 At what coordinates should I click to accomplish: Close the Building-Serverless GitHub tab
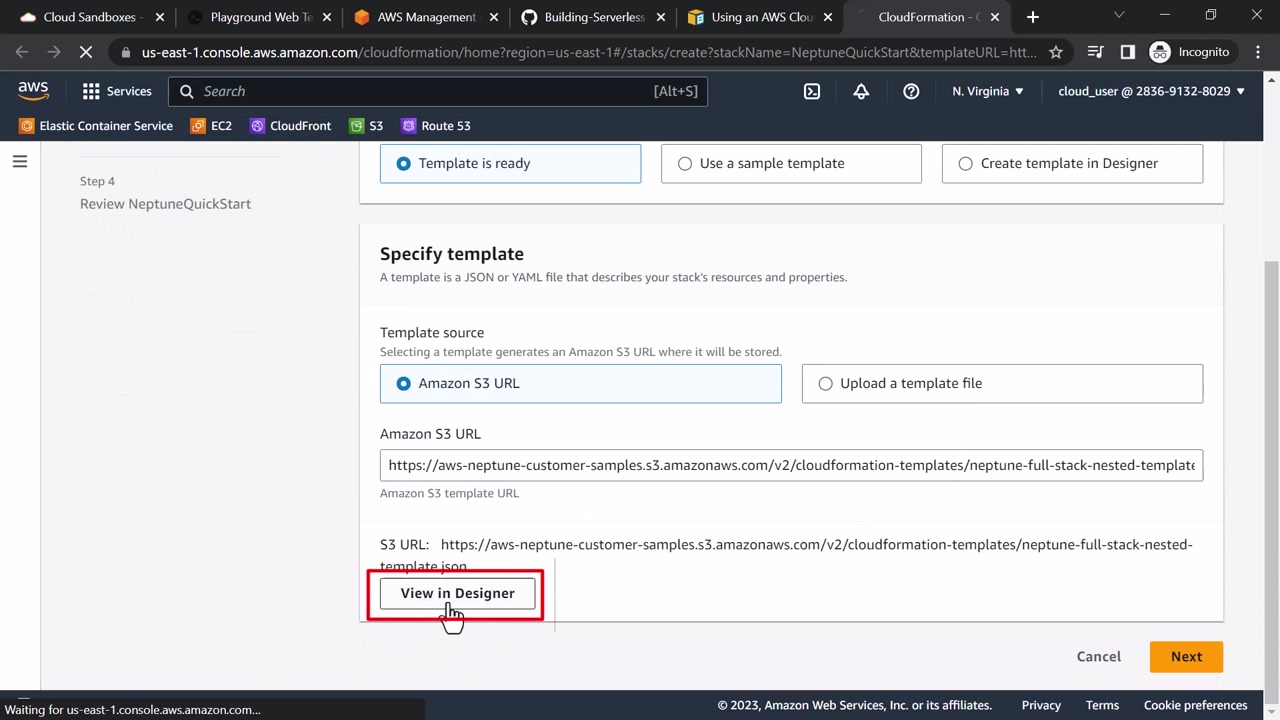coord(661,17)
